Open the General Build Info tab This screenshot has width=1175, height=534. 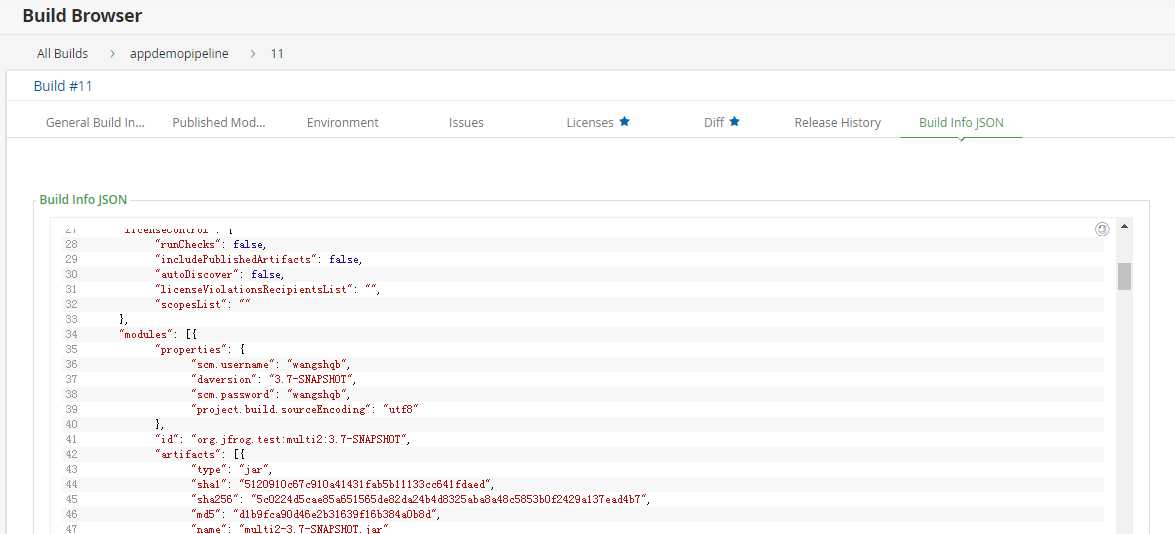[x=95, y=122]
